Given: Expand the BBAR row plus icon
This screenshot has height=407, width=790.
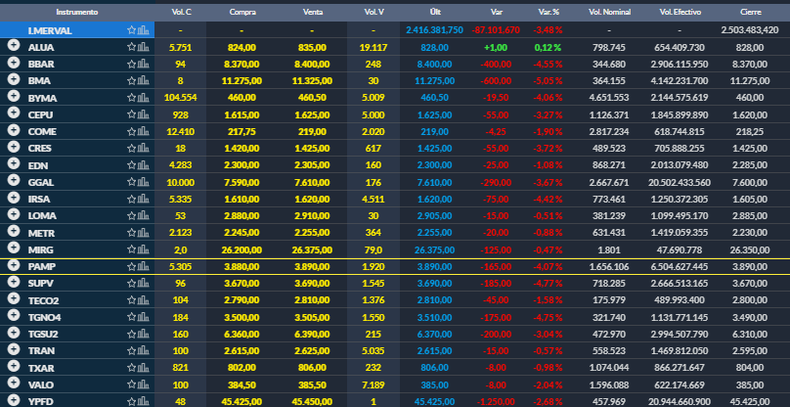Looking at the screenshot, I should (x=14, y=63).
